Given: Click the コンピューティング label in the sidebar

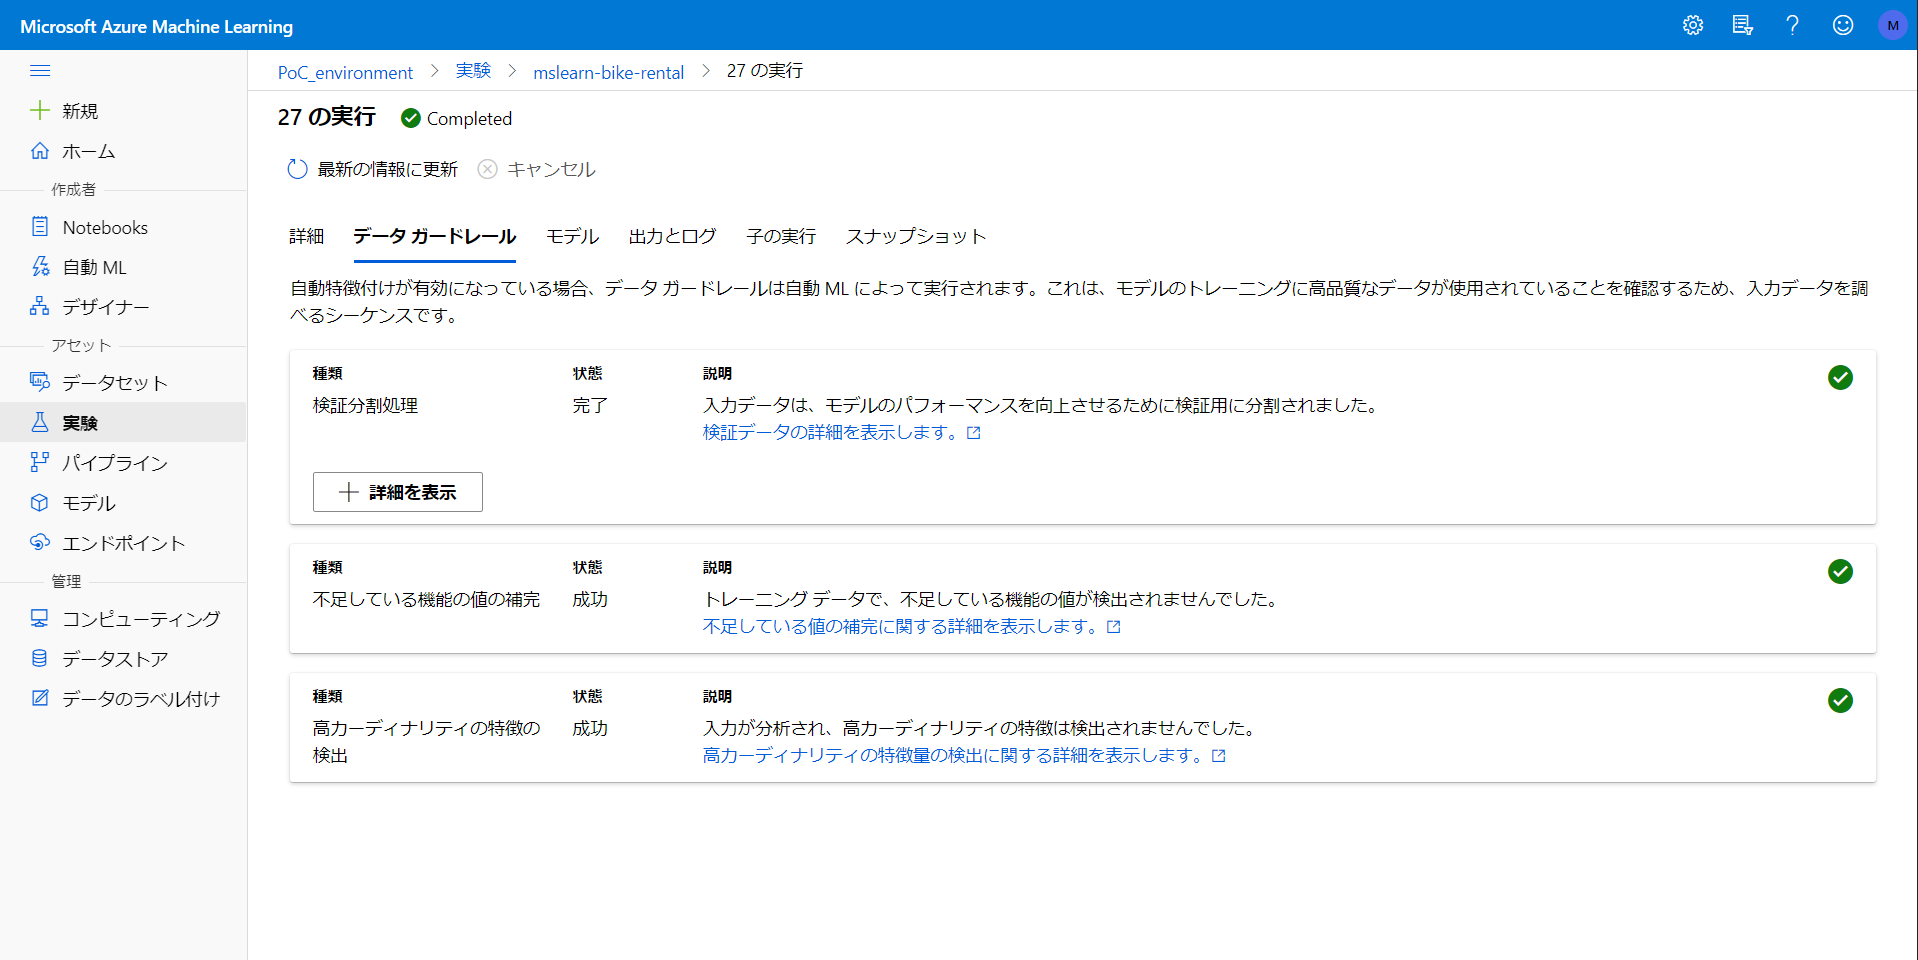Looking at the screenshot, I should point(141,619).
